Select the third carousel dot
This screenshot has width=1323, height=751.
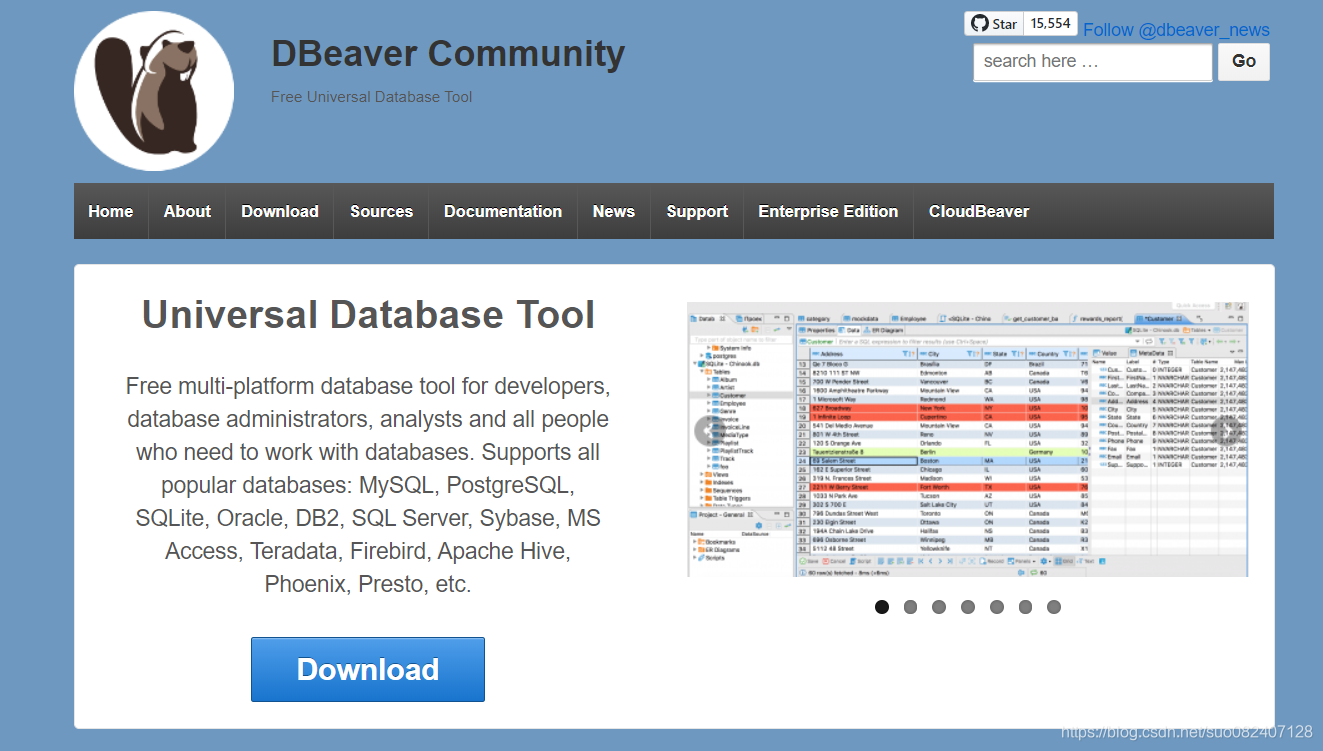point(939,607)
